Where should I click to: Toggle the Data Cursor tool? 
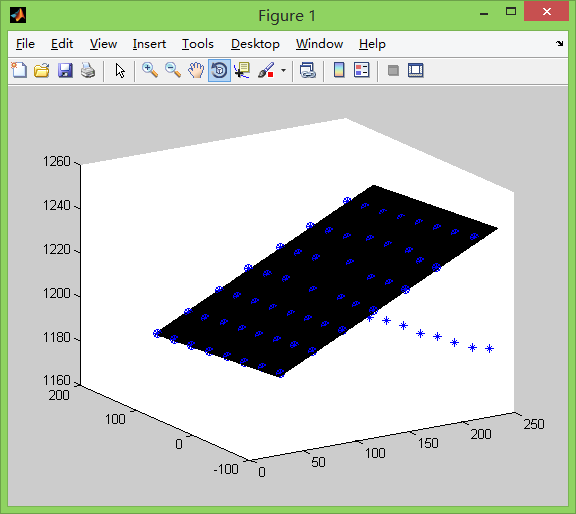point(242,70)
